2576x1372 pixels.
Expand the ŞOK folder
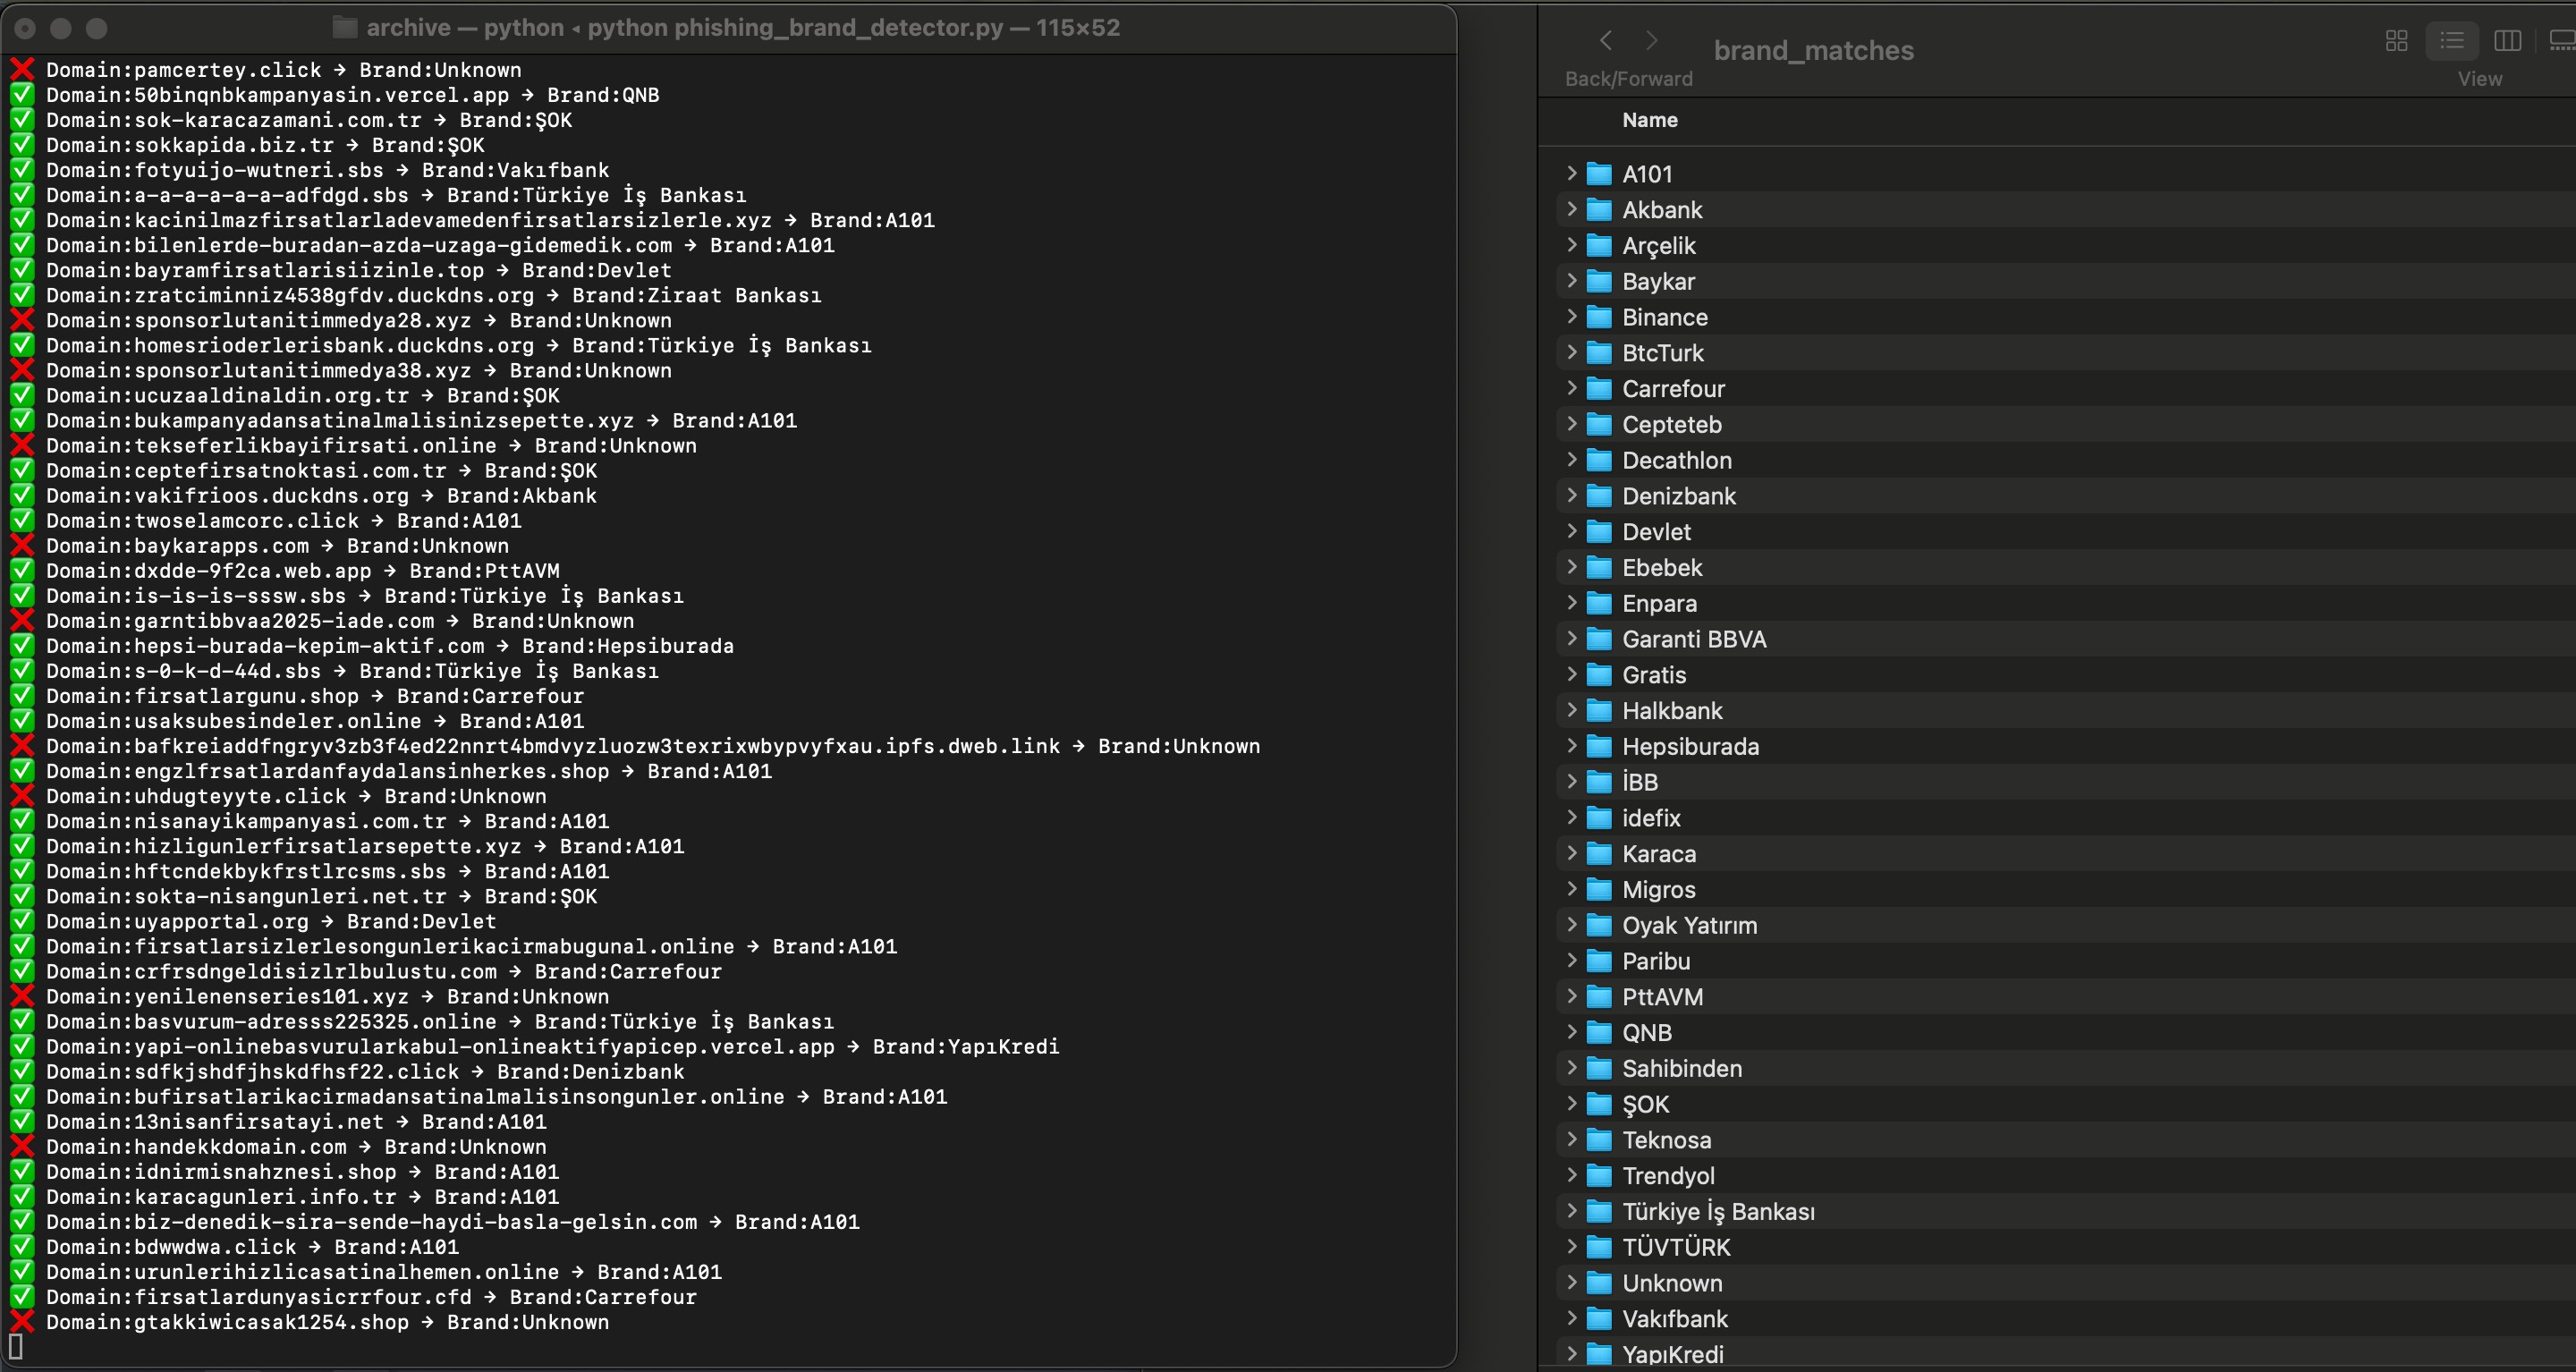tap(1571, 1104)
